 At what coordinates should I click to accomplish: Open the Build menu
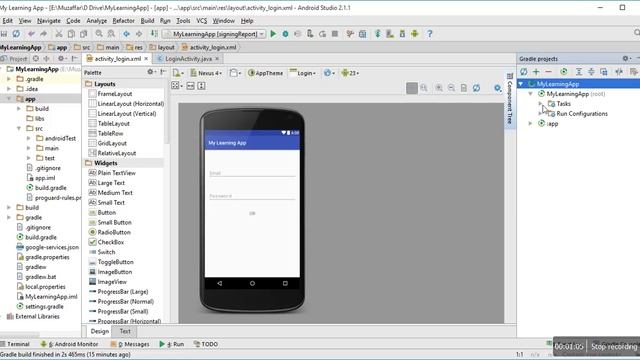point(147,20)
